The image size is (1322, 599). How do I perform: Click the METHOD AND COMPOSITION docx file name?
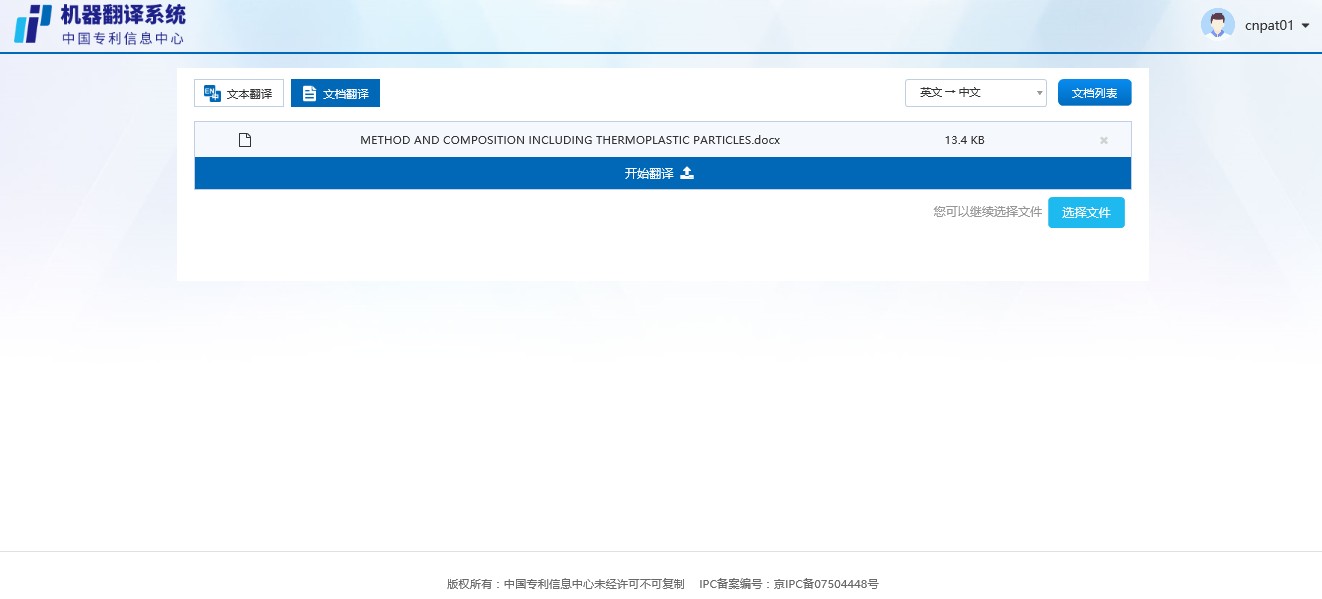click(x=569, y=140)
